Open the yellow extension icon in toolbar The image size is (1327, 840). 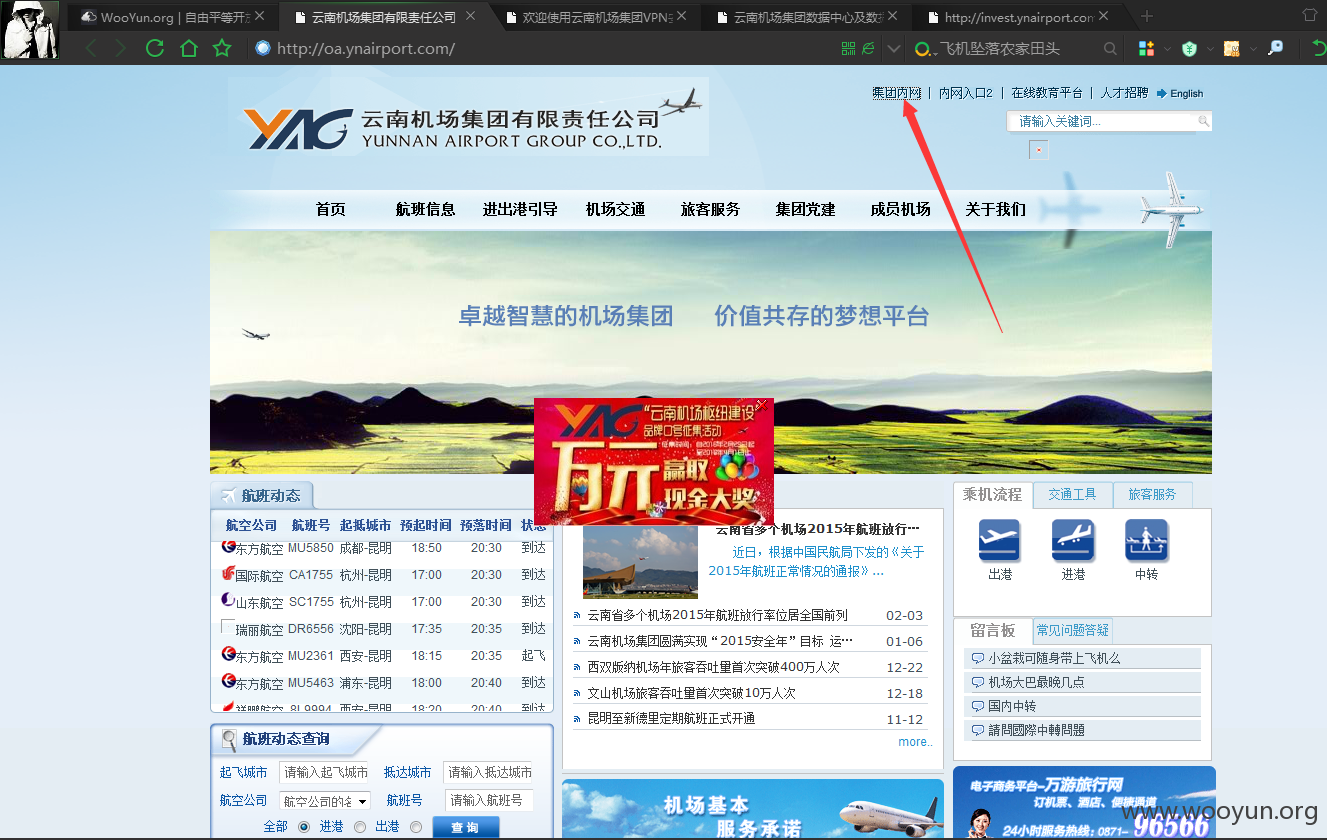click(x=1232, y=48)
